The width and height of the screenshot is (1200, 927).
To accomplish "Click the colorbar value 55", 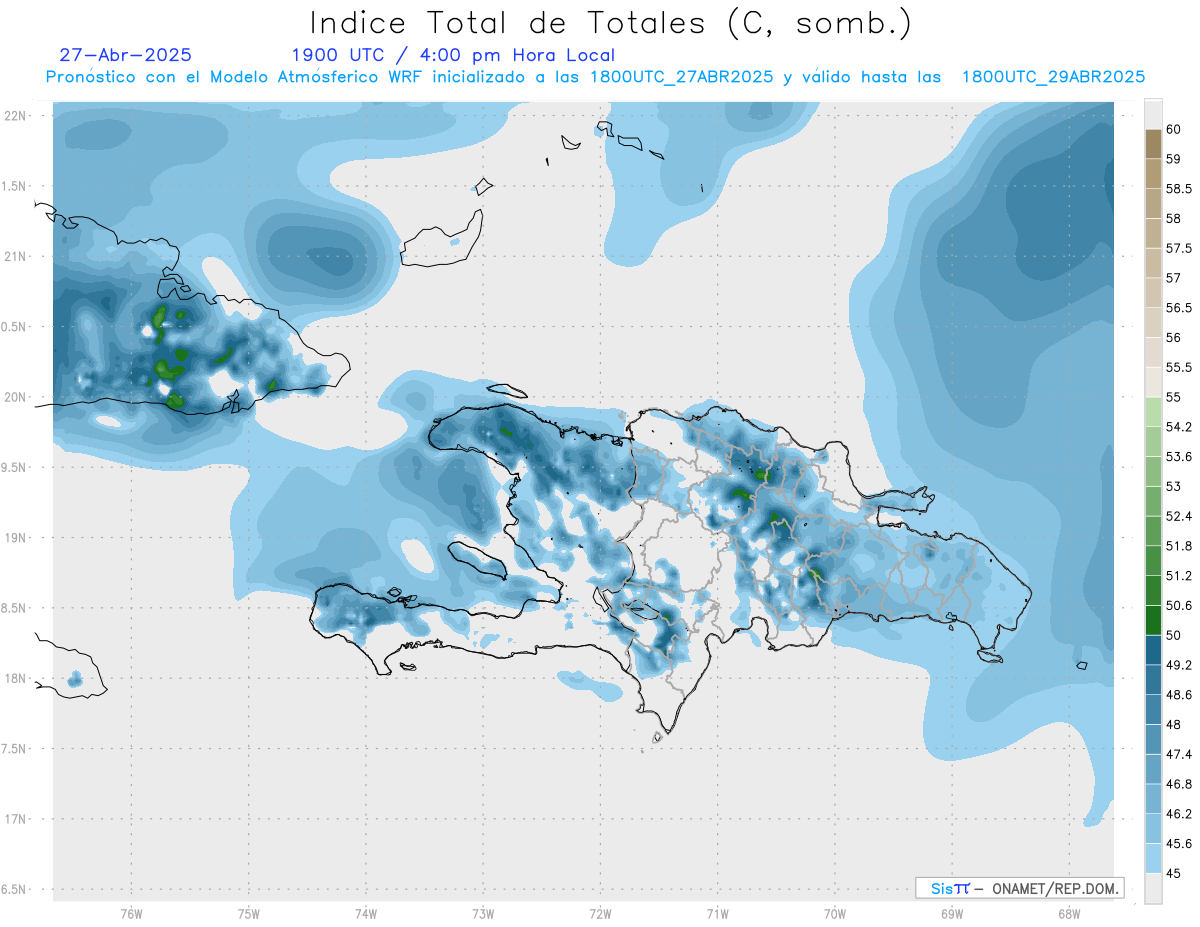I will [x=1174, y=397].
